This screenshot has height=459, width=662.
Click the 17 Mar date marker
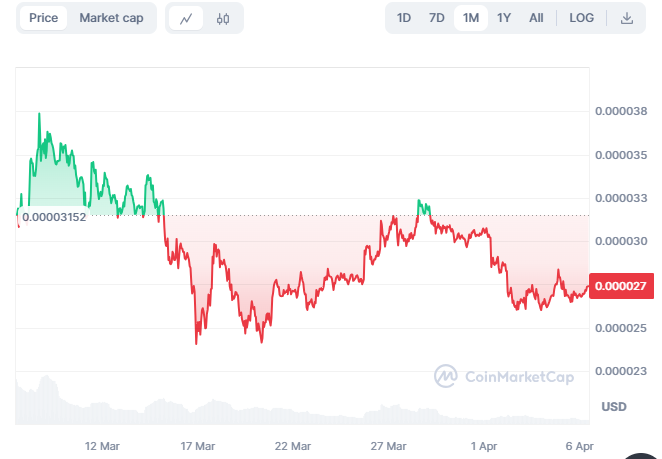pos(198,446)
